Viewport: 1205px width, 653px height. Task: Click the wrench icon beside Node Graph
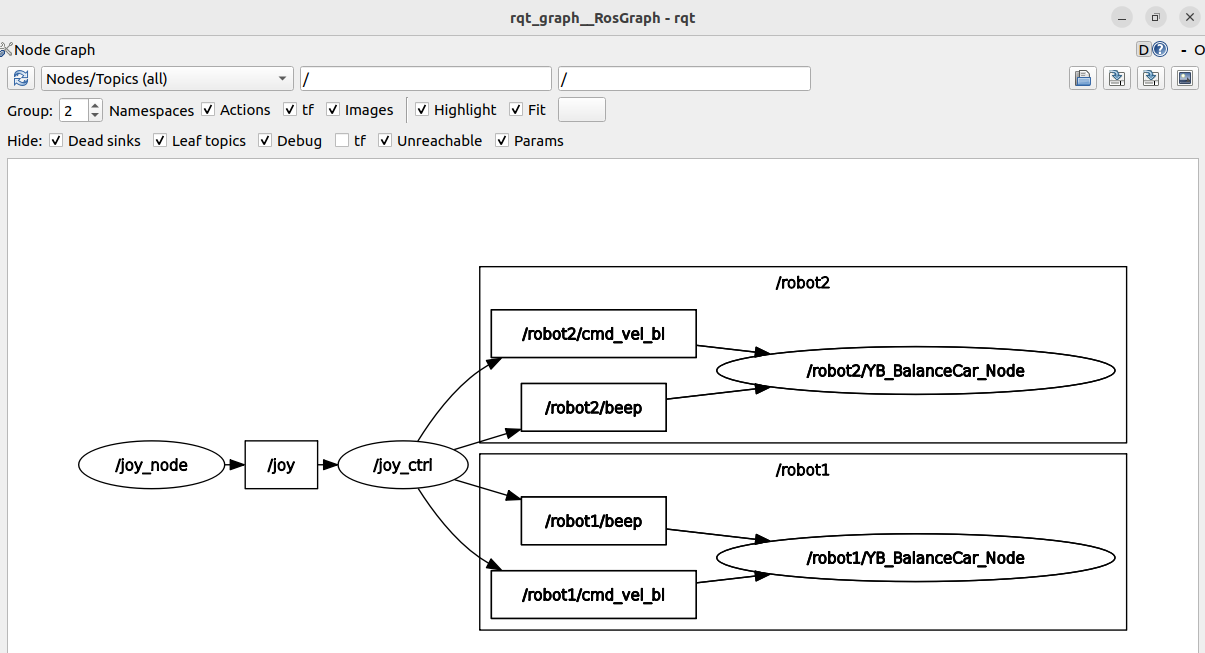6,49
